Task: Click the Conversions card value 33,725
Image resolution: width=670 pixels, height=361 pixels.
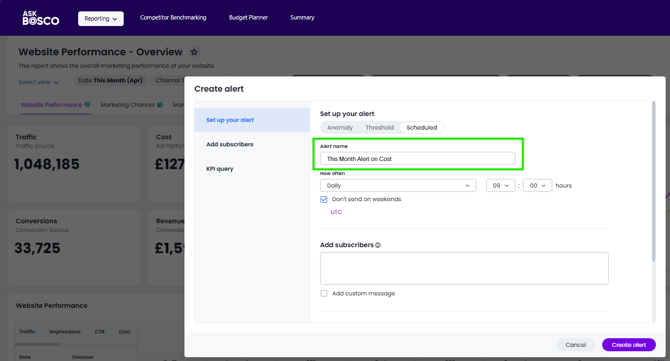Action: [x=37, y=248]
